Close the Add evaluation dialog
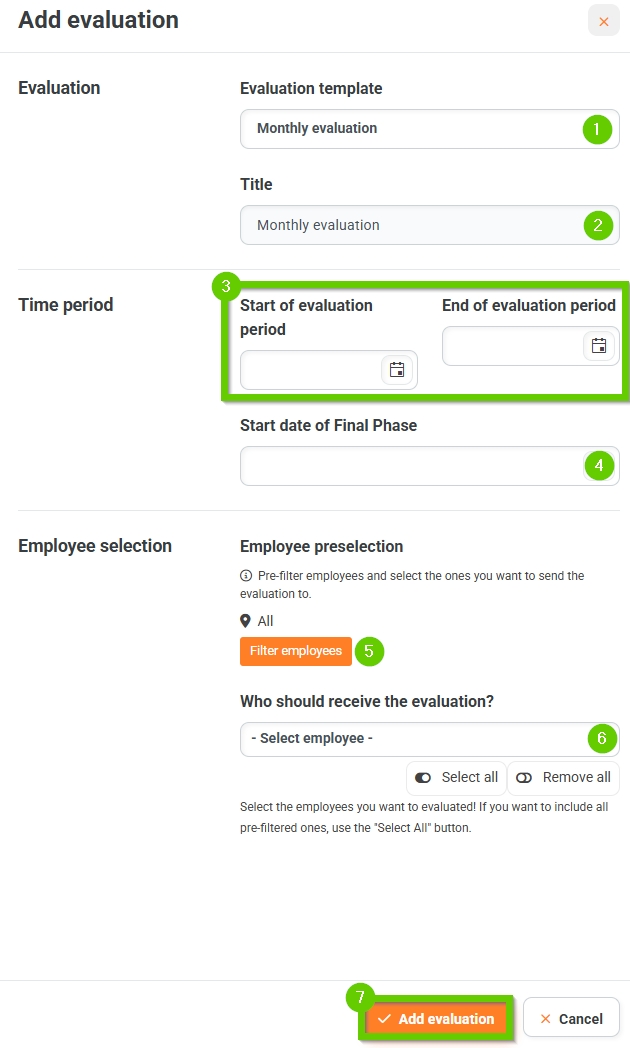The height and width of the screenshot is (1048, 630). pyautogui.click(x=603, y=21)
